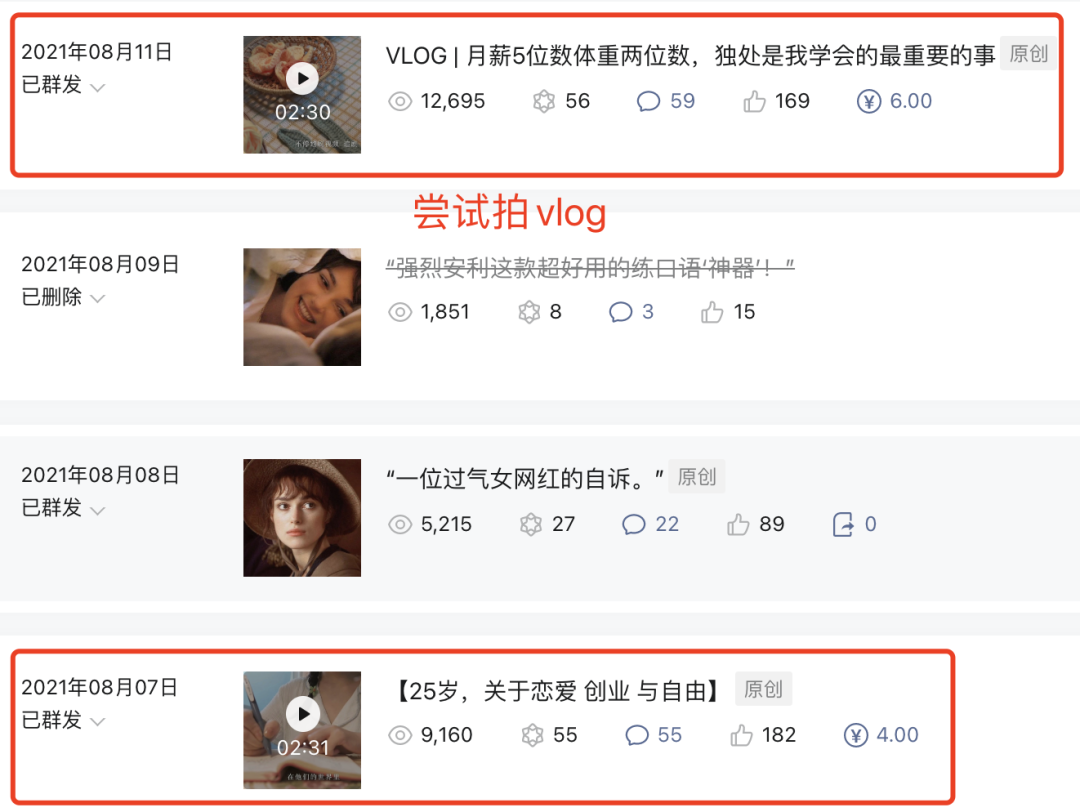Expand 已群发 chevron under 2021年08月07日

pos(98,722)
